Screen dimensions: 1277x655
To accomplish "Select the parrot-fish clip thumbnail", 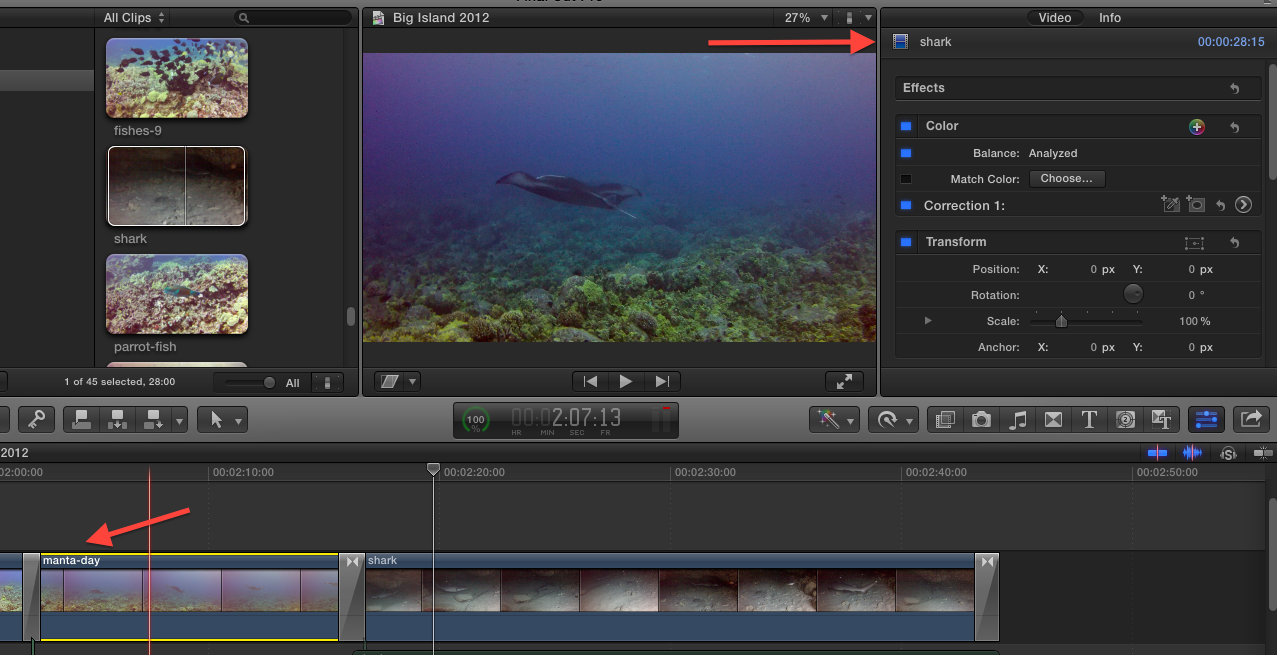I will [177, 294].
